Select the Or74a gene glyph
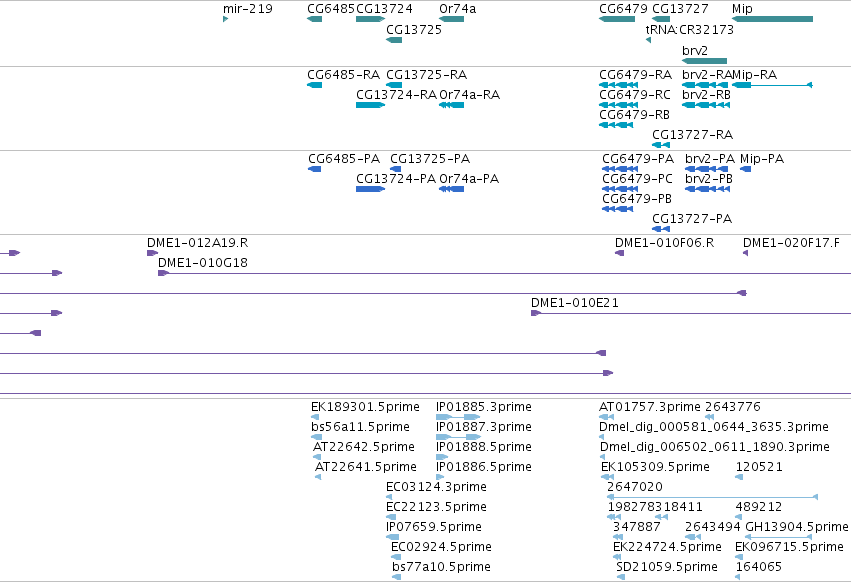Image resolution: width=851 pixels, height=582 pixels. 452,19
